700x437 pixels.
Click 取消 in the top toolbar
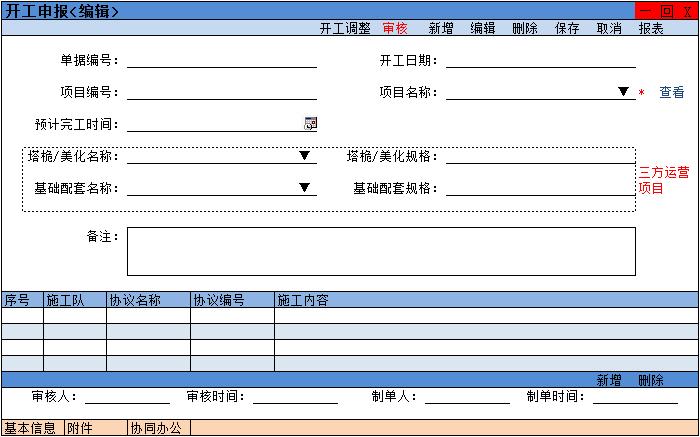click(609, 28)
